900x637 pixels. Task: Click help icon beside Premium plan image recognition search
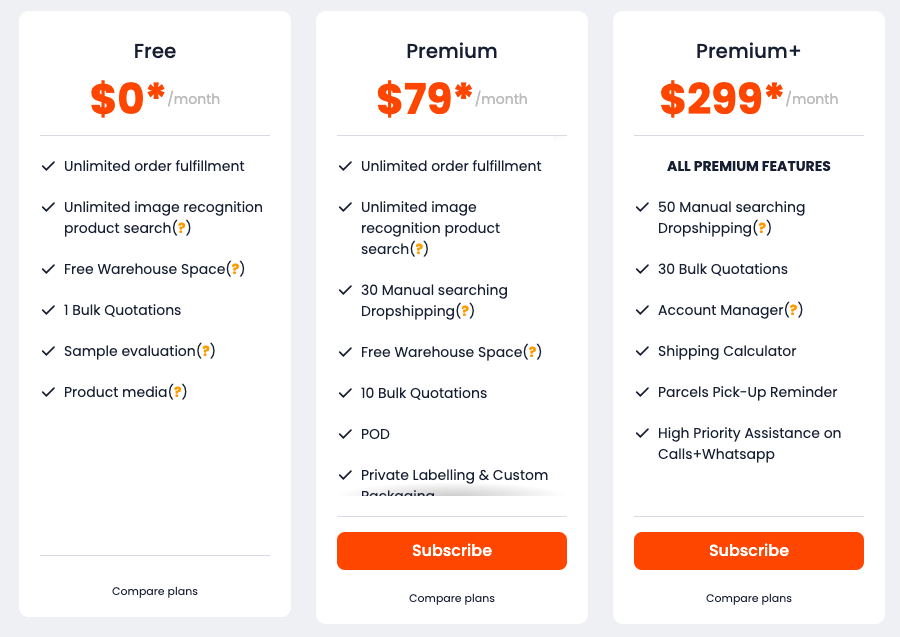pyautogui.click(x=419, y=249)
